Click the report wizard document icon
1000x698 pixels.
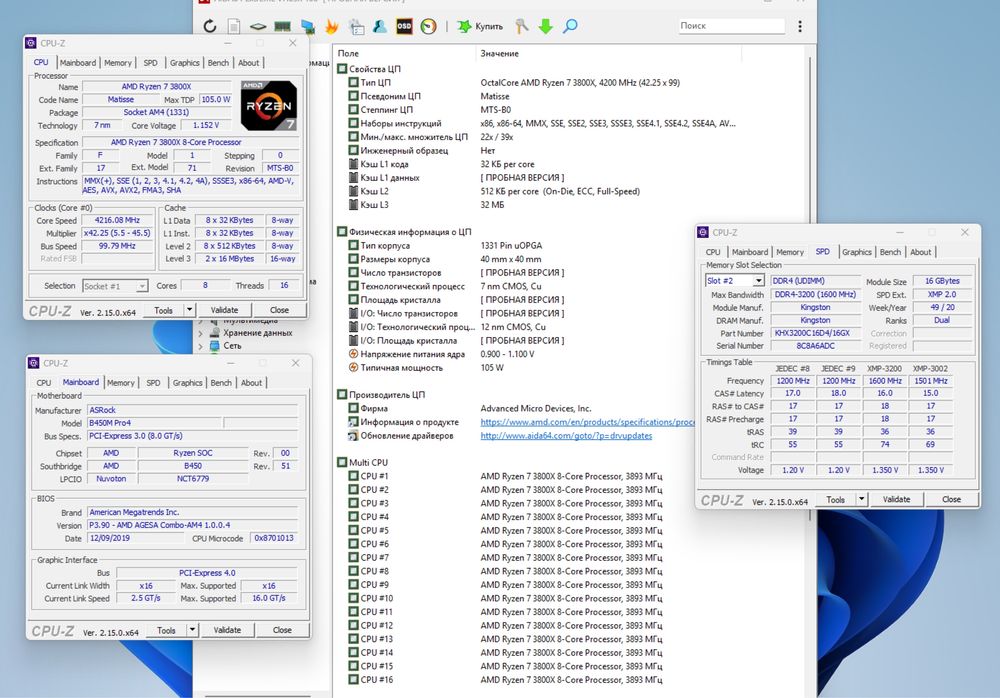click(357, 26)
